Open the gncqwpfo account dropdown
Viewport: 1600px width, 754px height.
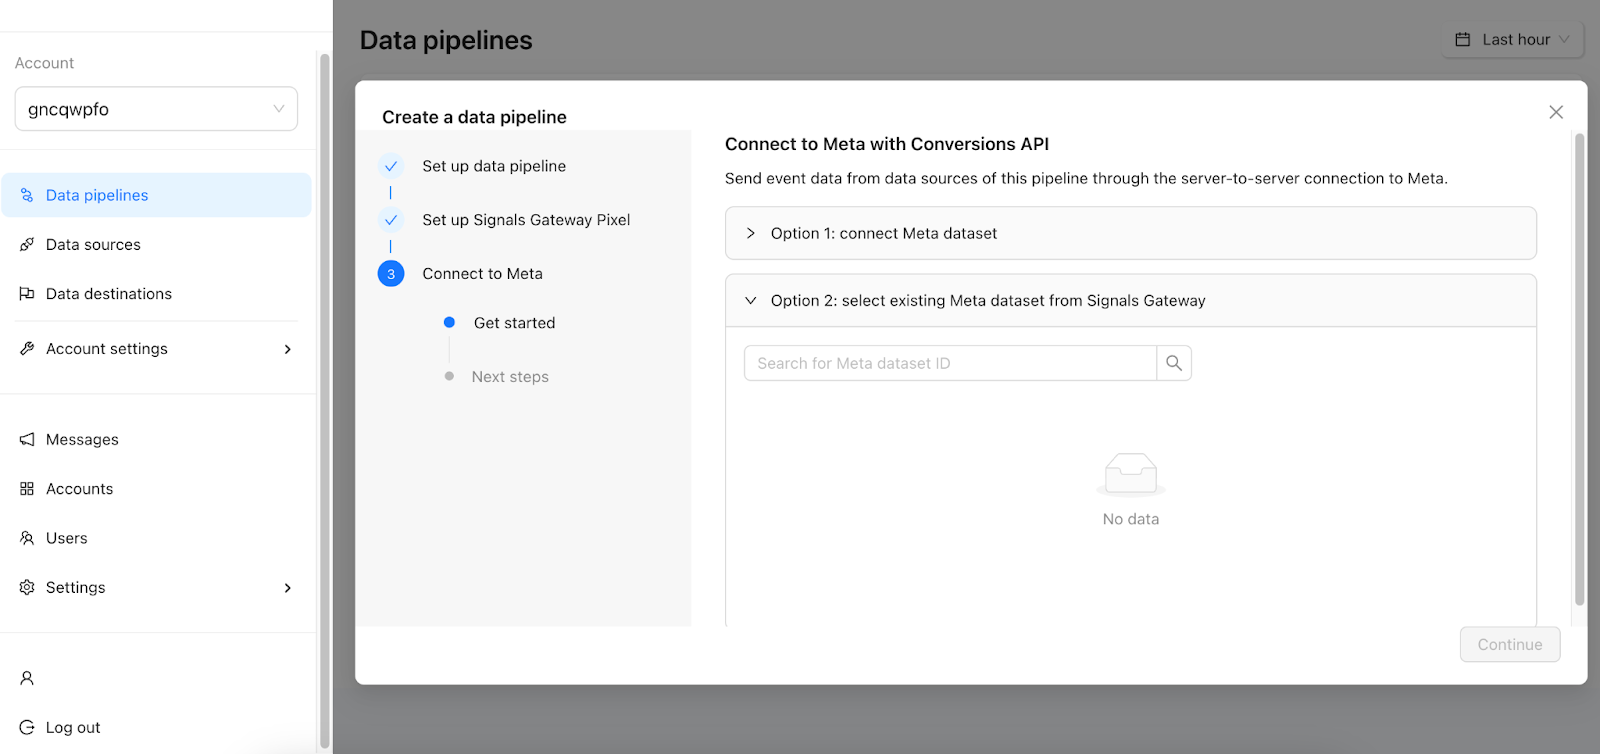point(156,109)
